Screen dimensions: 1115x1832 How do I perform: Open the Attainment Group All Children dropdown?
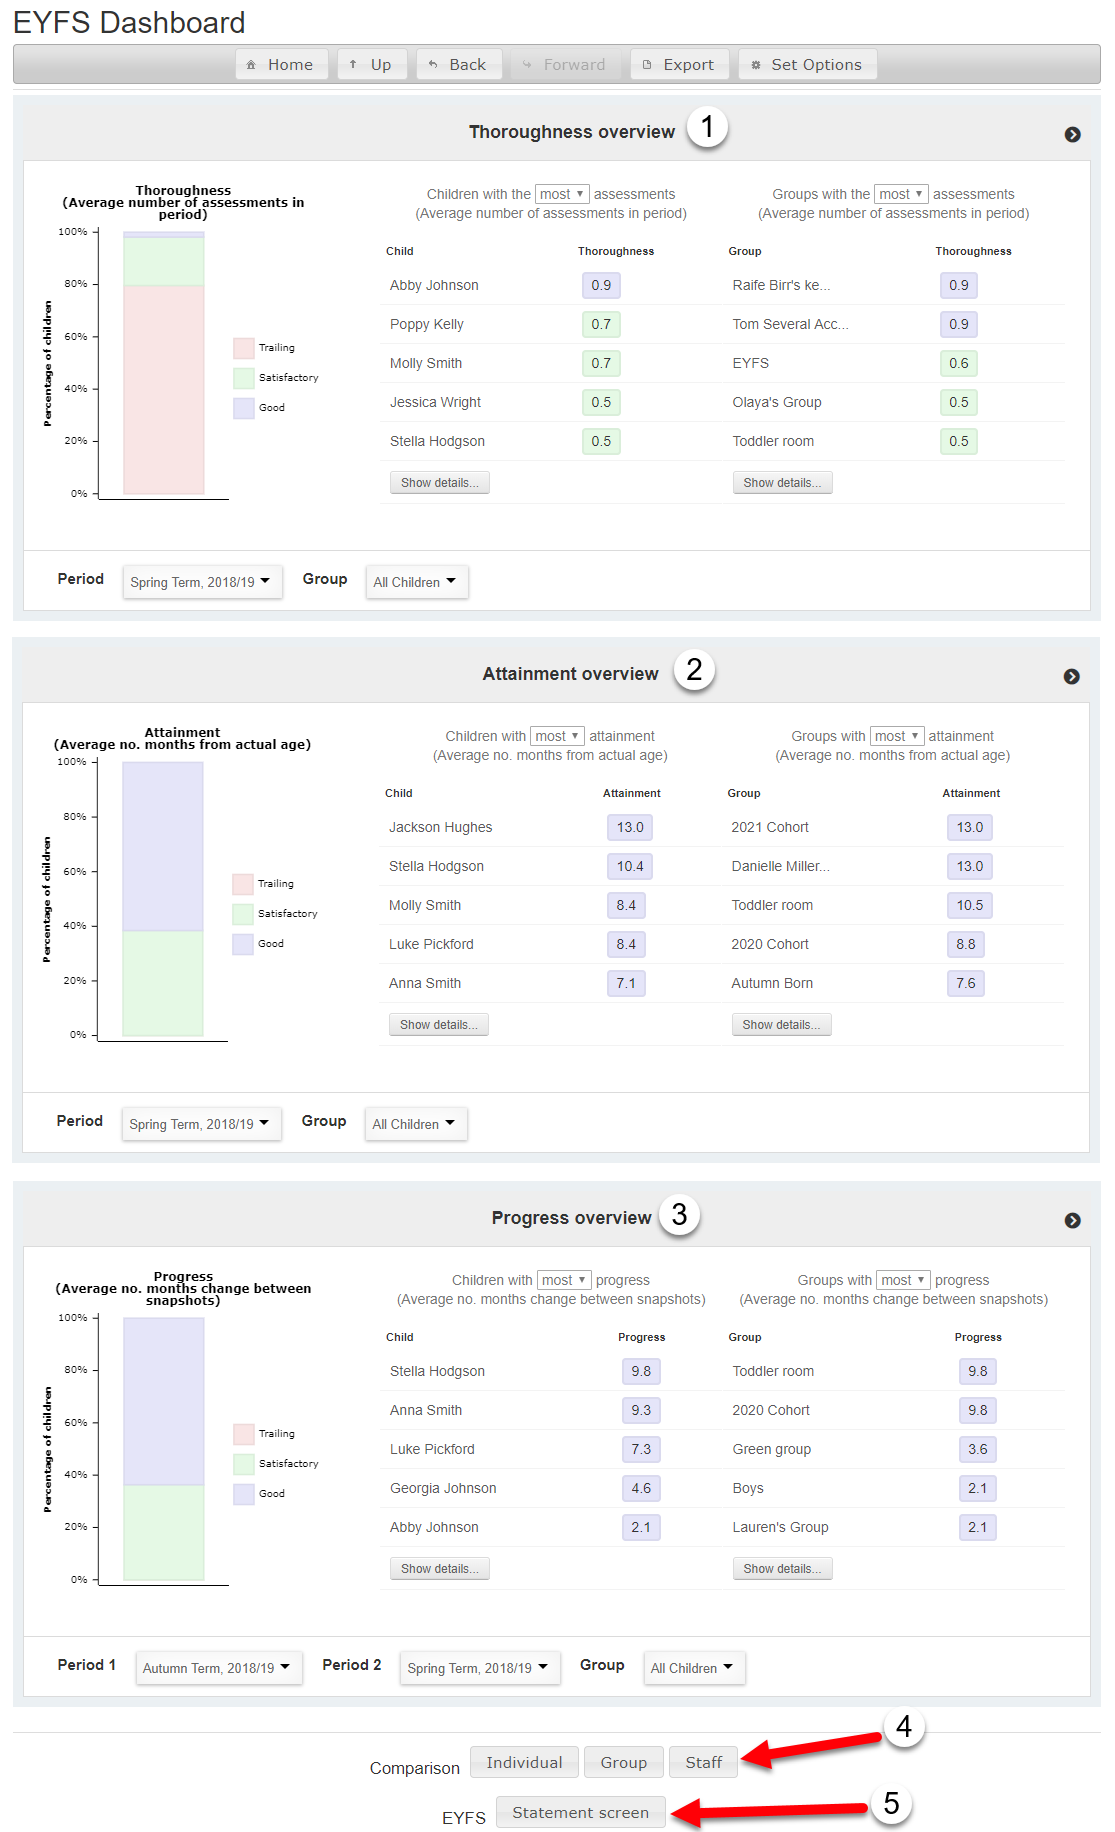[x=414, y=1124]
